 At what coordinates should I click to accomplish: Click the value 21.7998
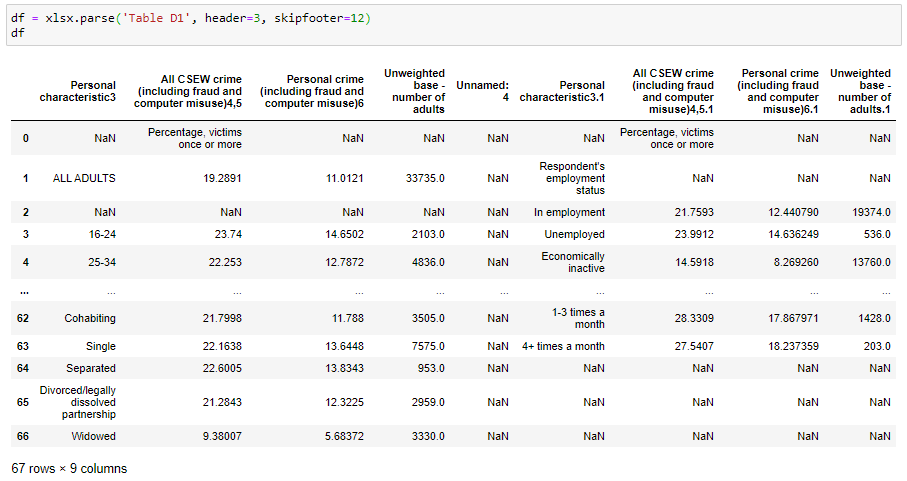point(222,318)
